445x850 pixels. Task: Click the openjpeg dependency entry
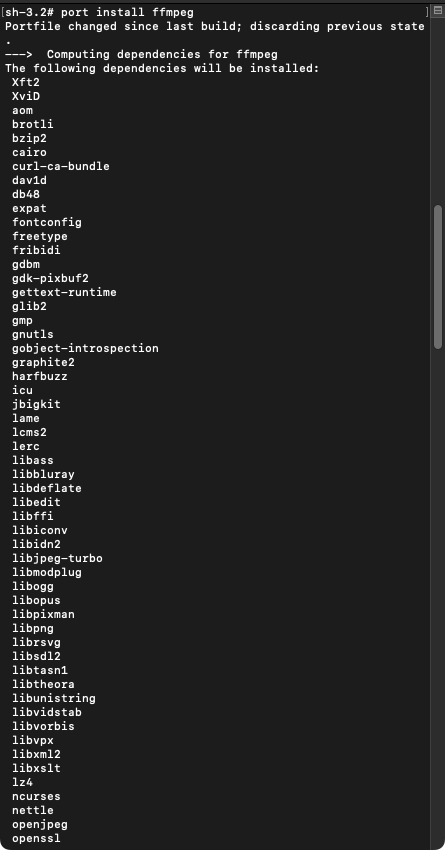click(40, 825)
